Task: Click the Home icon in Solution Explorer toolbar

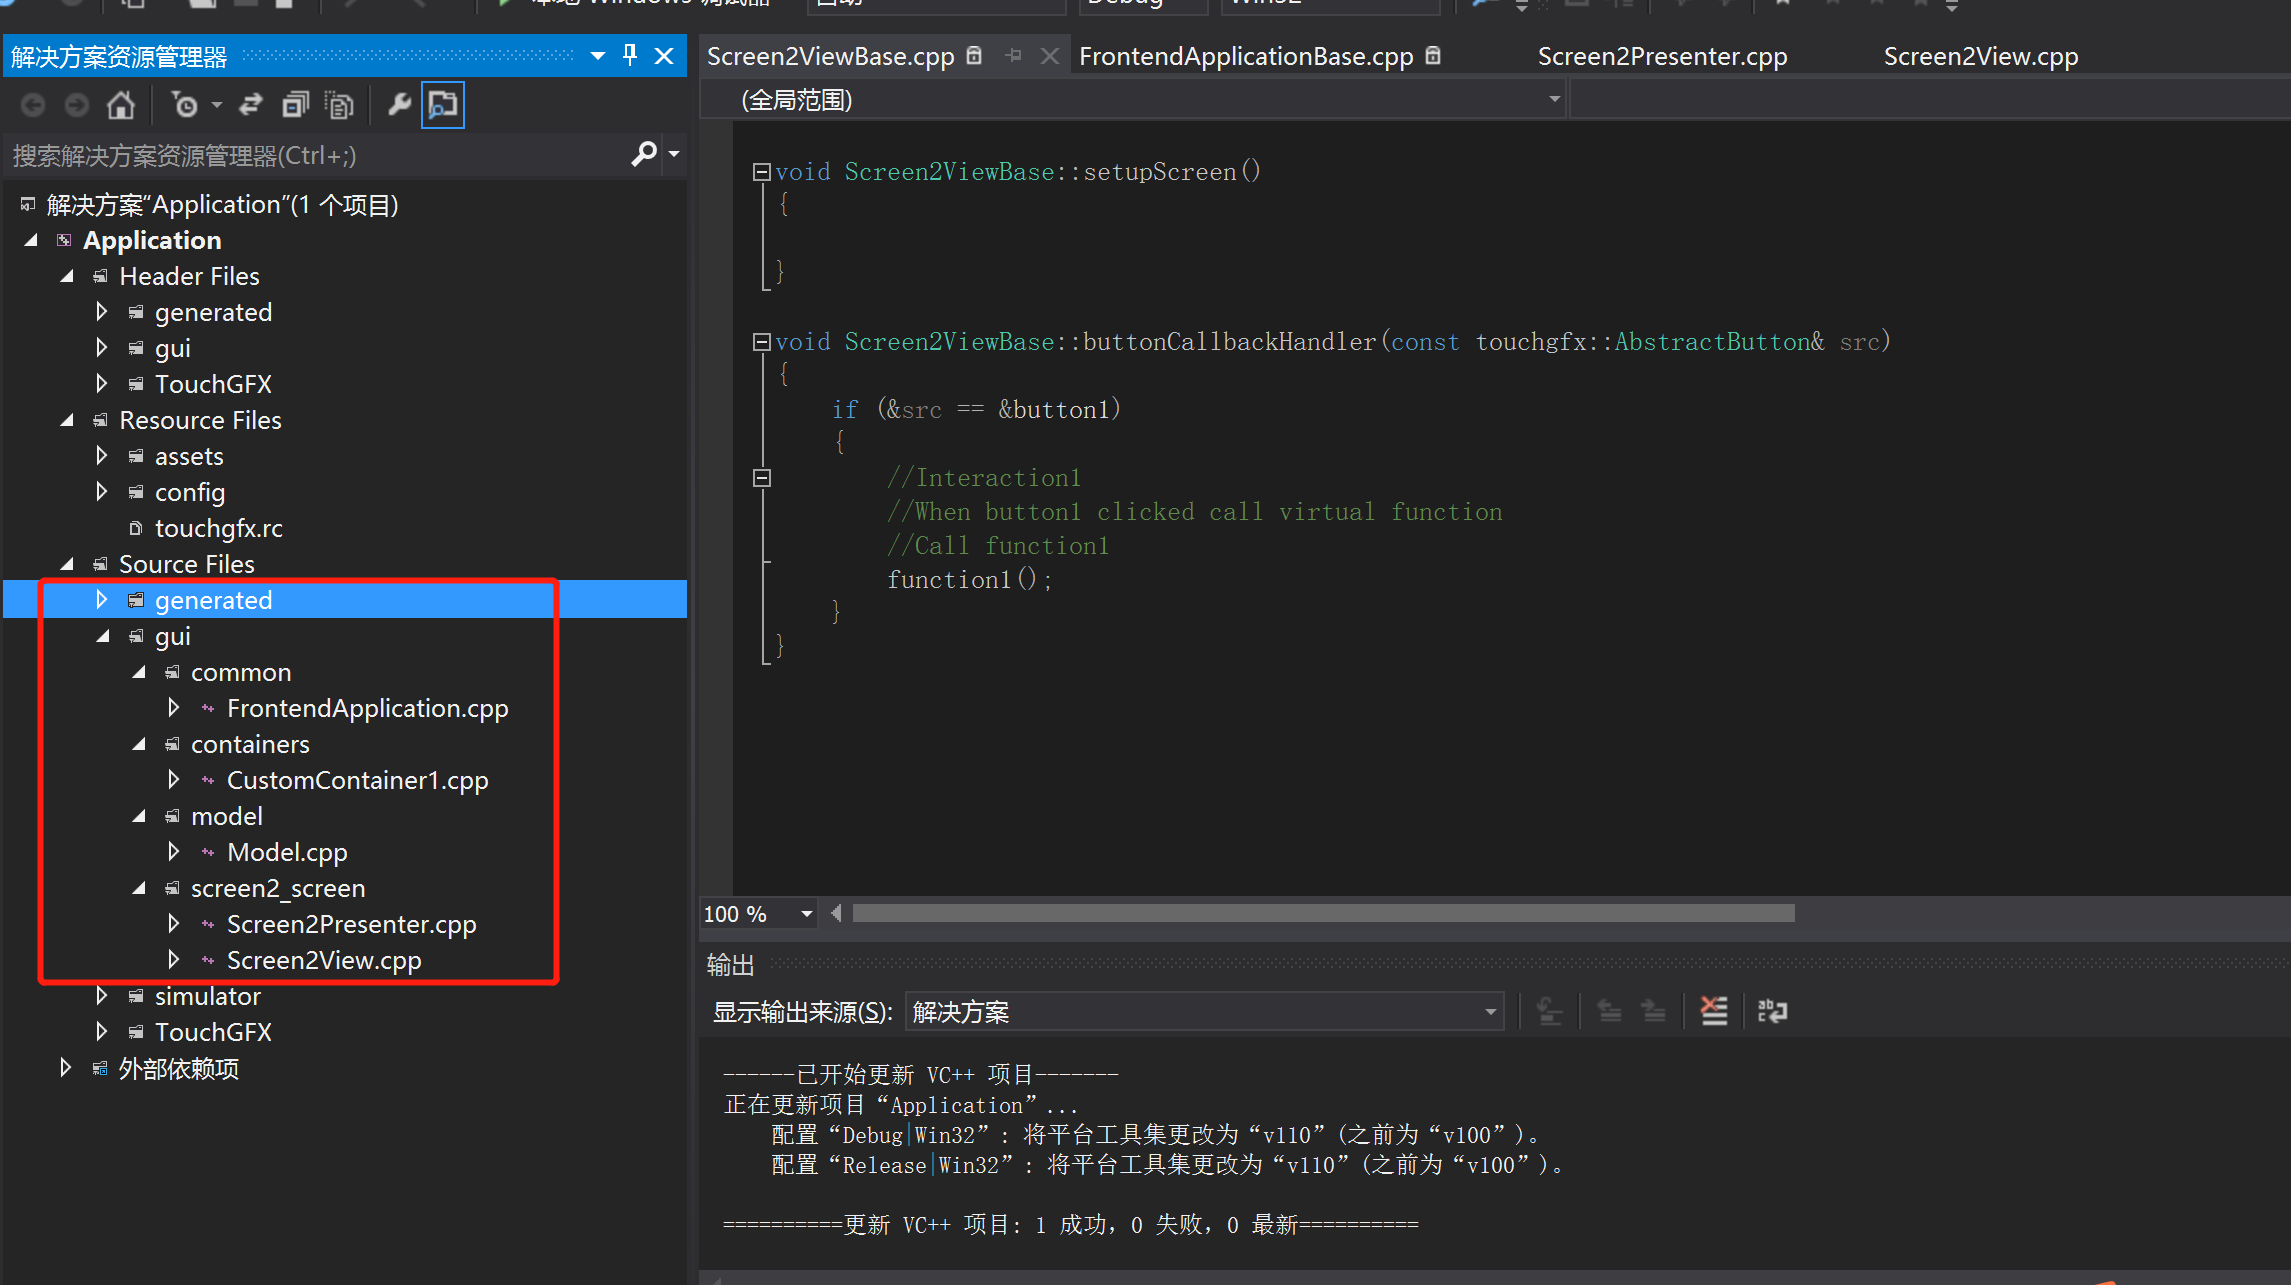Action: pos(121,105)
